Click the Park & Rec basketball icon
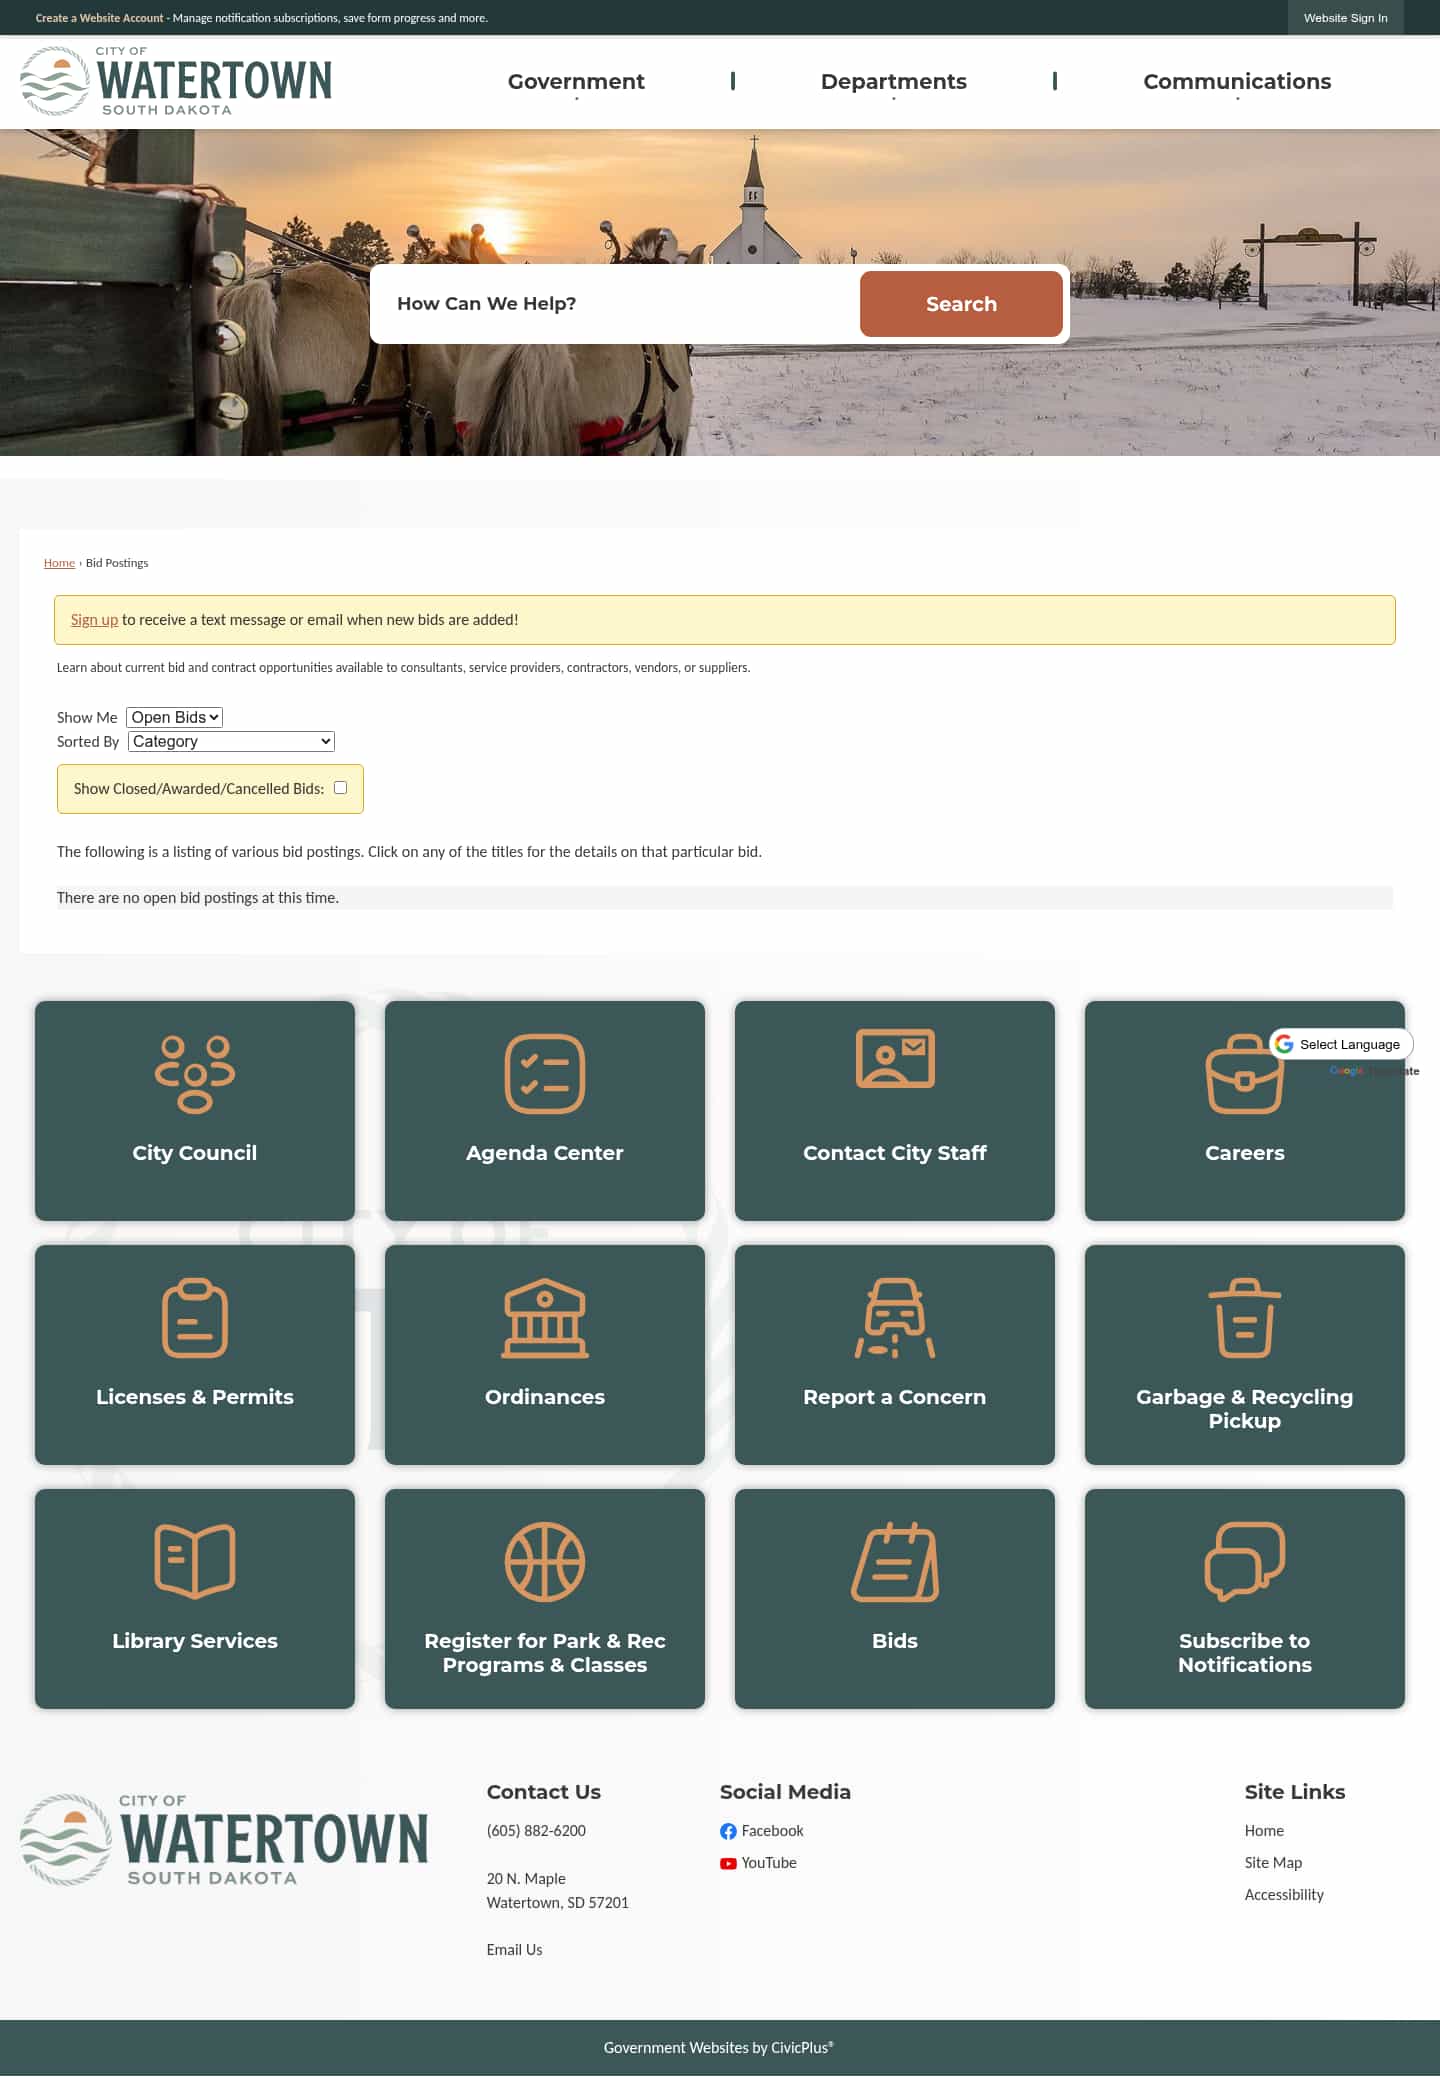Viewport: 1440px width, 2079px height. point(545,1562)
